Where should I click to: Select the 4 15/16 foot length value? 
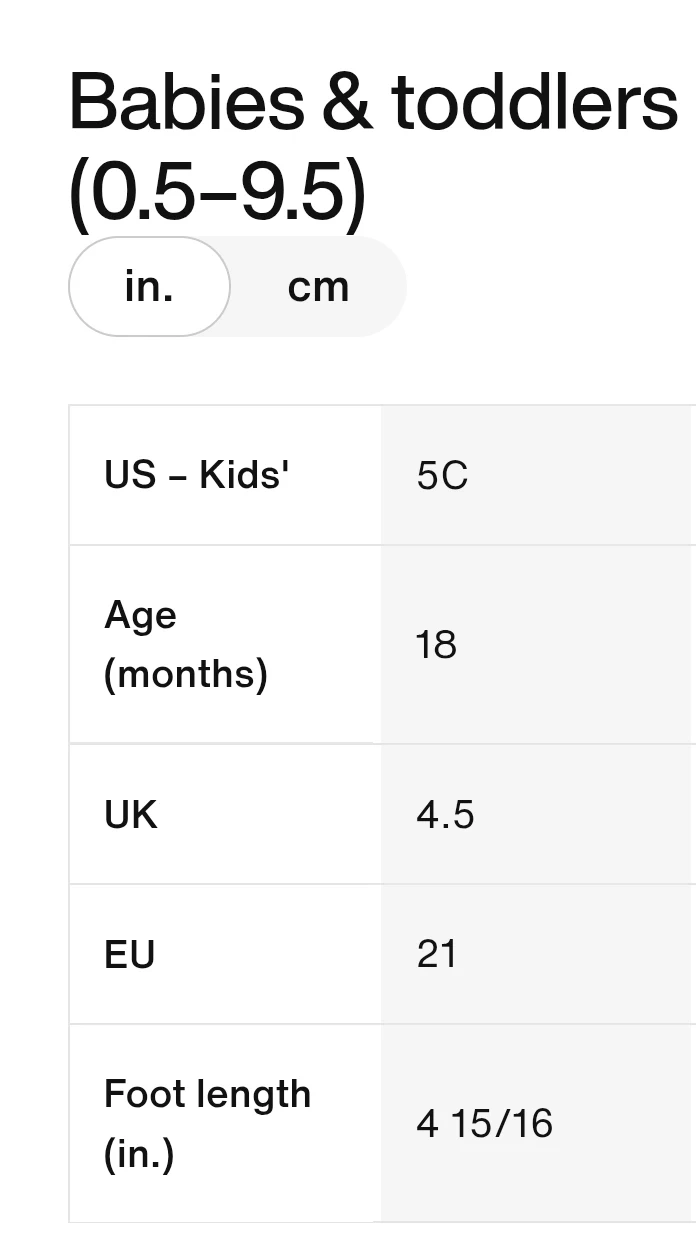(x=484, y=1124)
